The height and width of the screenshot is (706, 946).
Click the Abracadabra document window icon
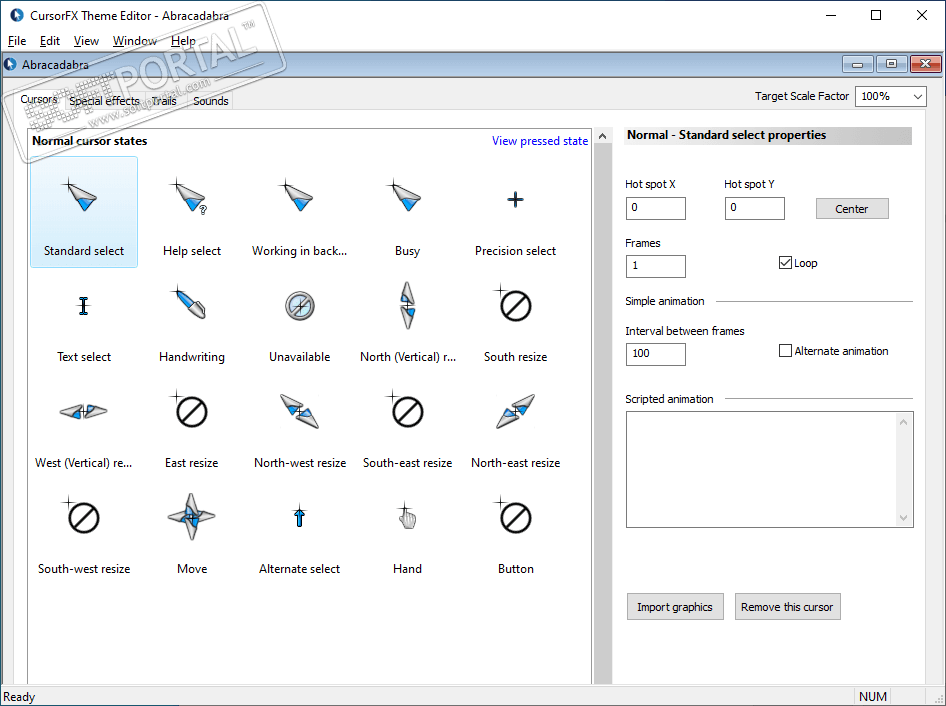pos(10,64)
